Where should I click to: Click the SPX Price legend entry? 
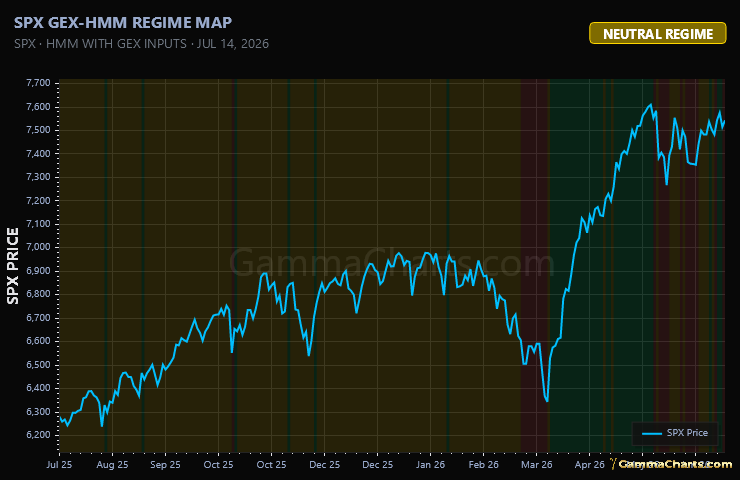(675, 433)
